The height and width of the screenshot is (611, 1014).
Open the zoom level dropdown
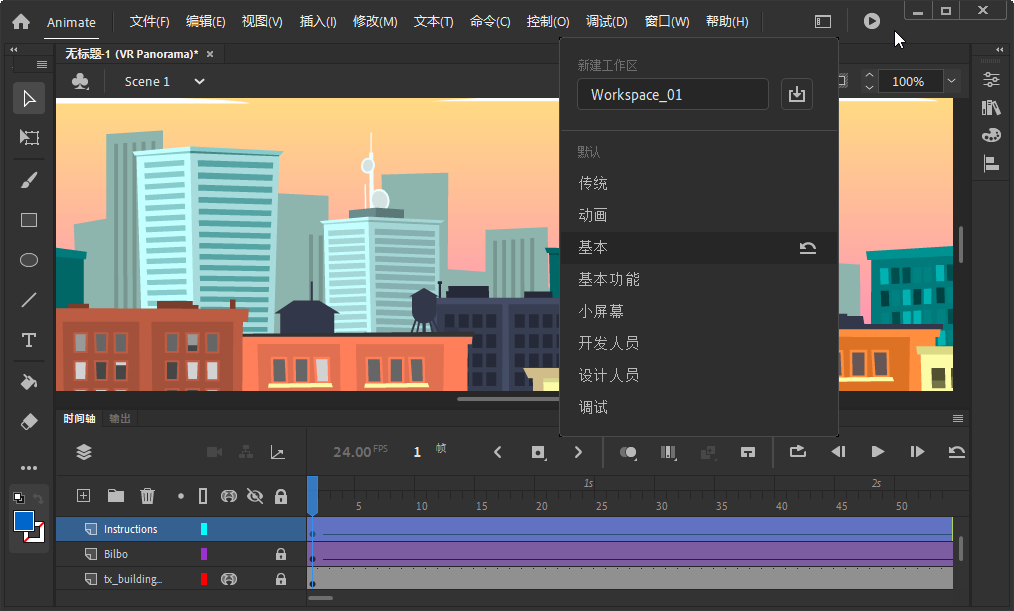coord(950,81)
